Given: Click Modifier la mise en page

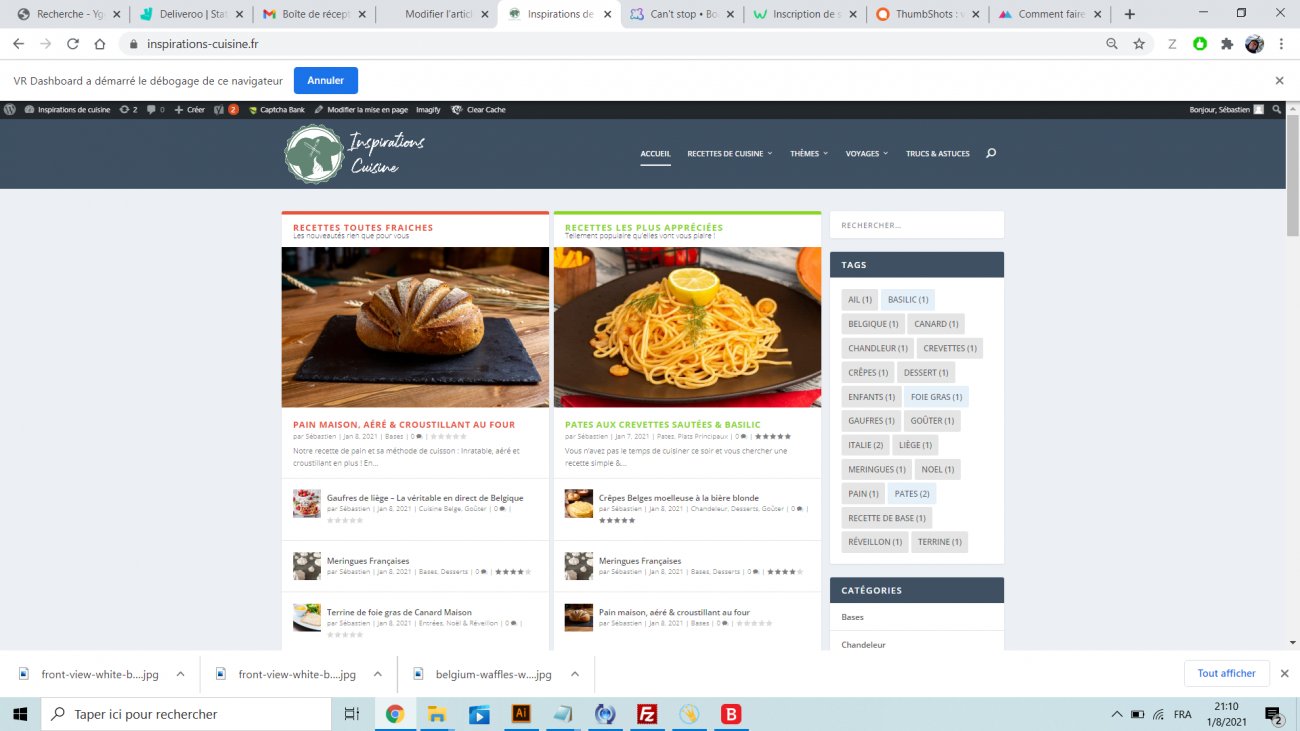Looking at the screenshot, I should tap(361, 110).
